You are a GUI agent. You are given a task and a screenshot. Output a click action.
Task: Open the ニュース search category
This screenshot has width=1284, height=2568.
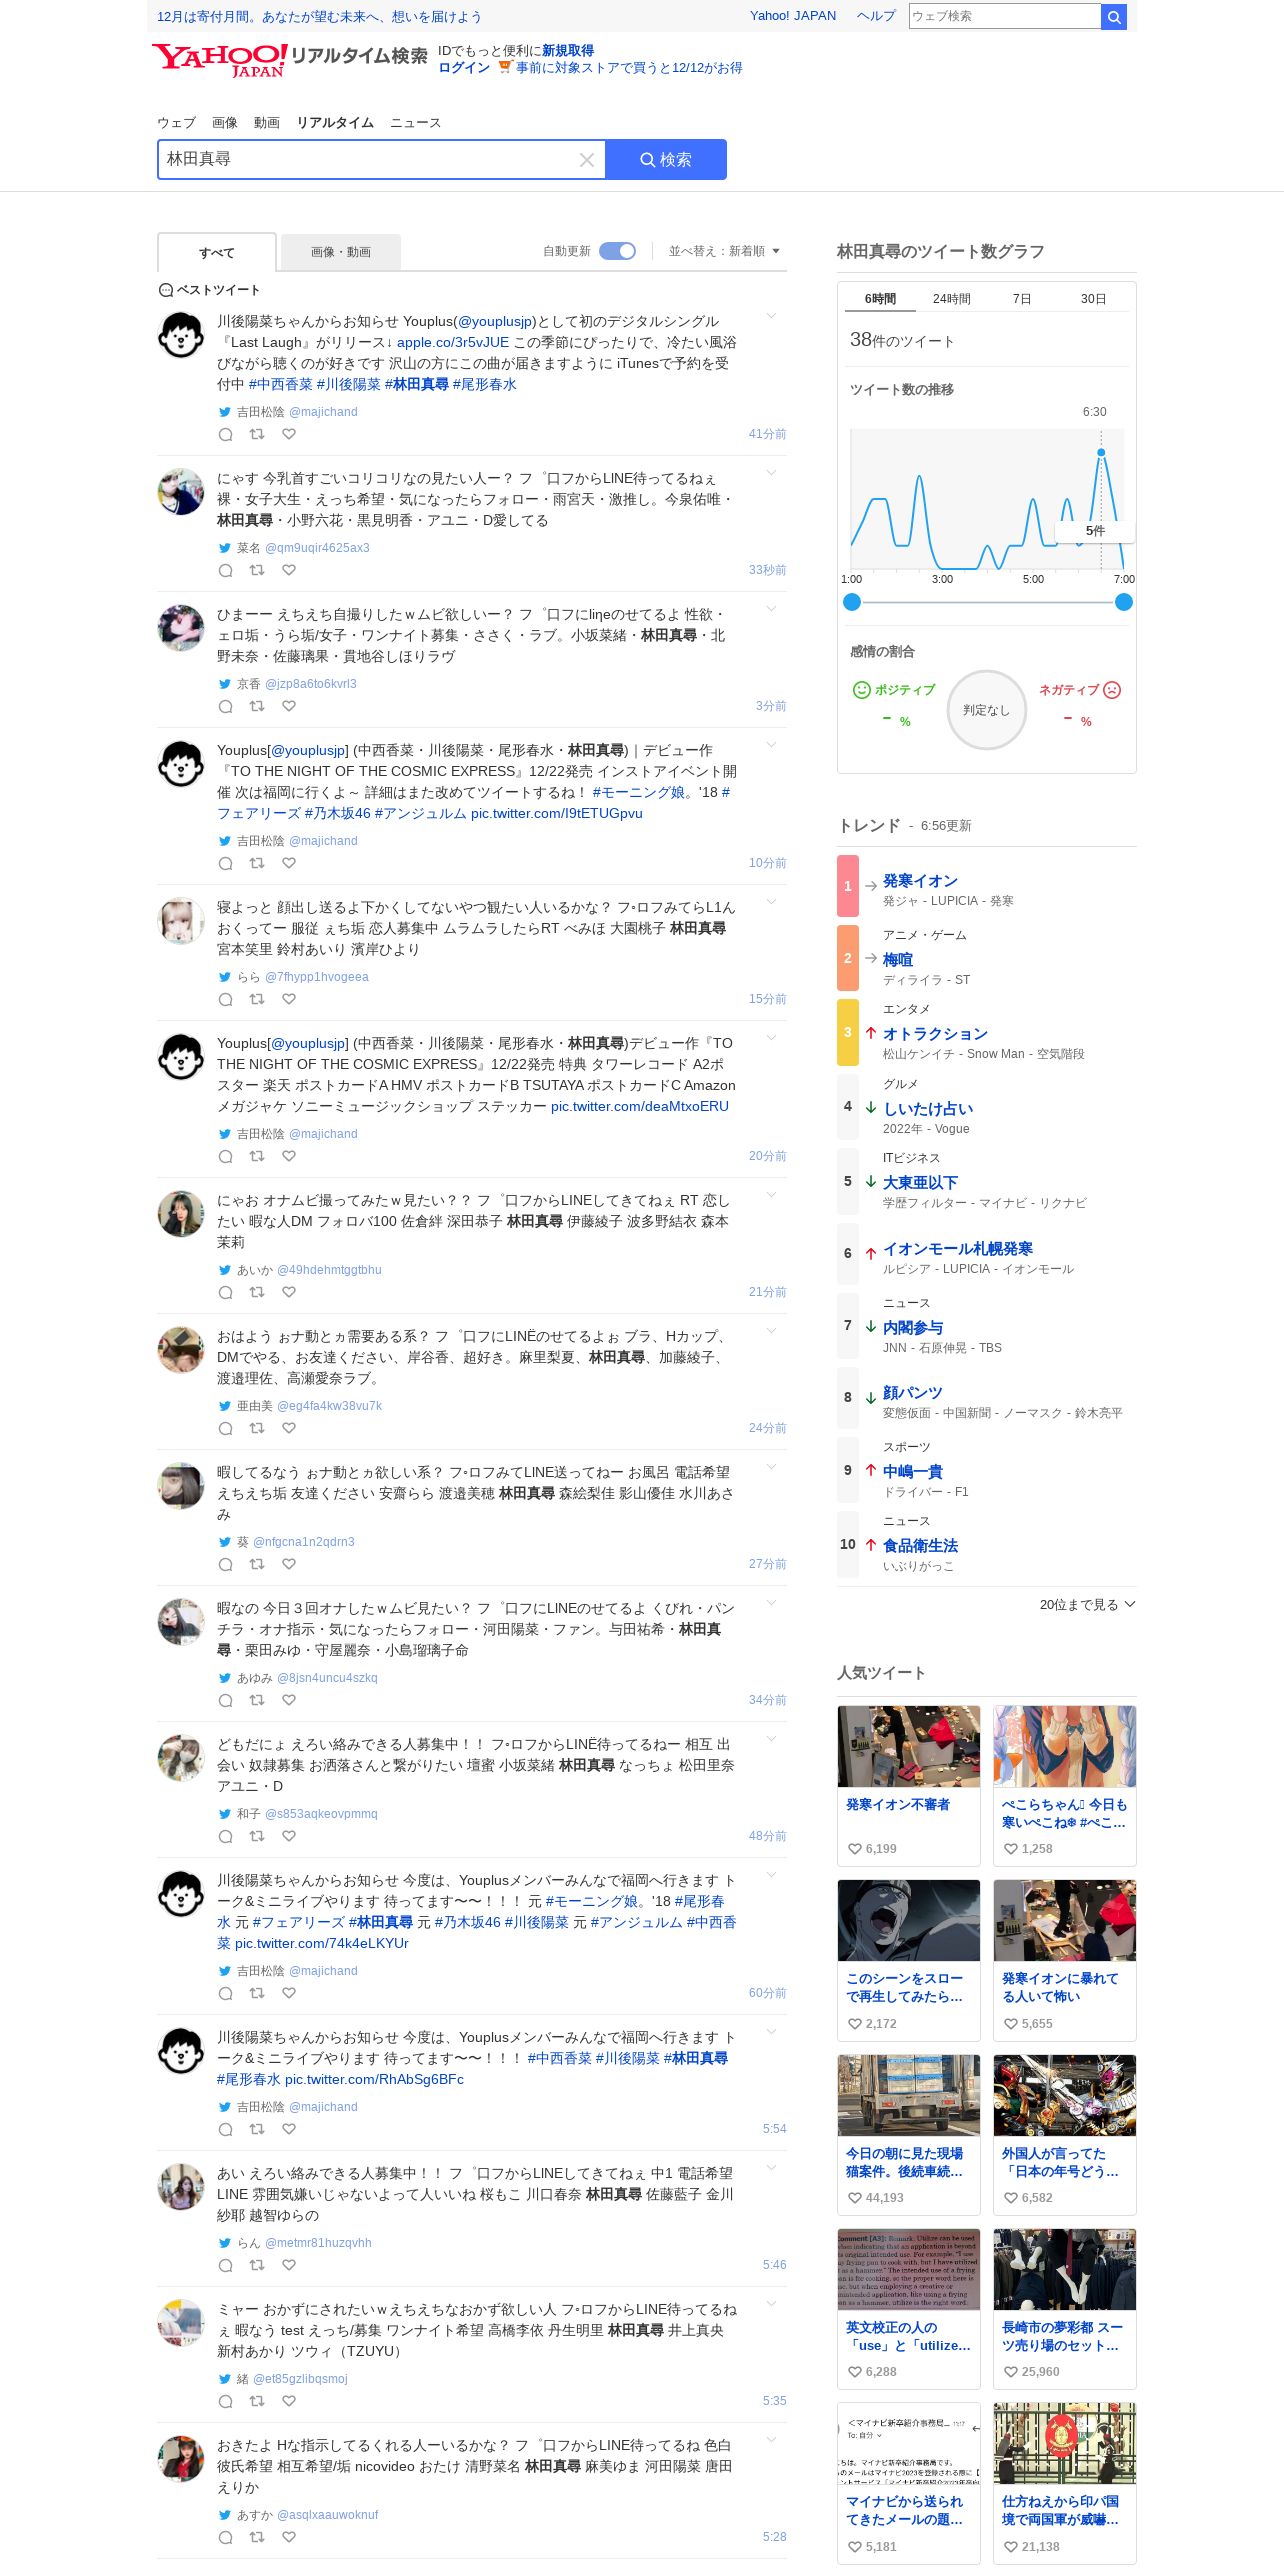tap(415, 123)
